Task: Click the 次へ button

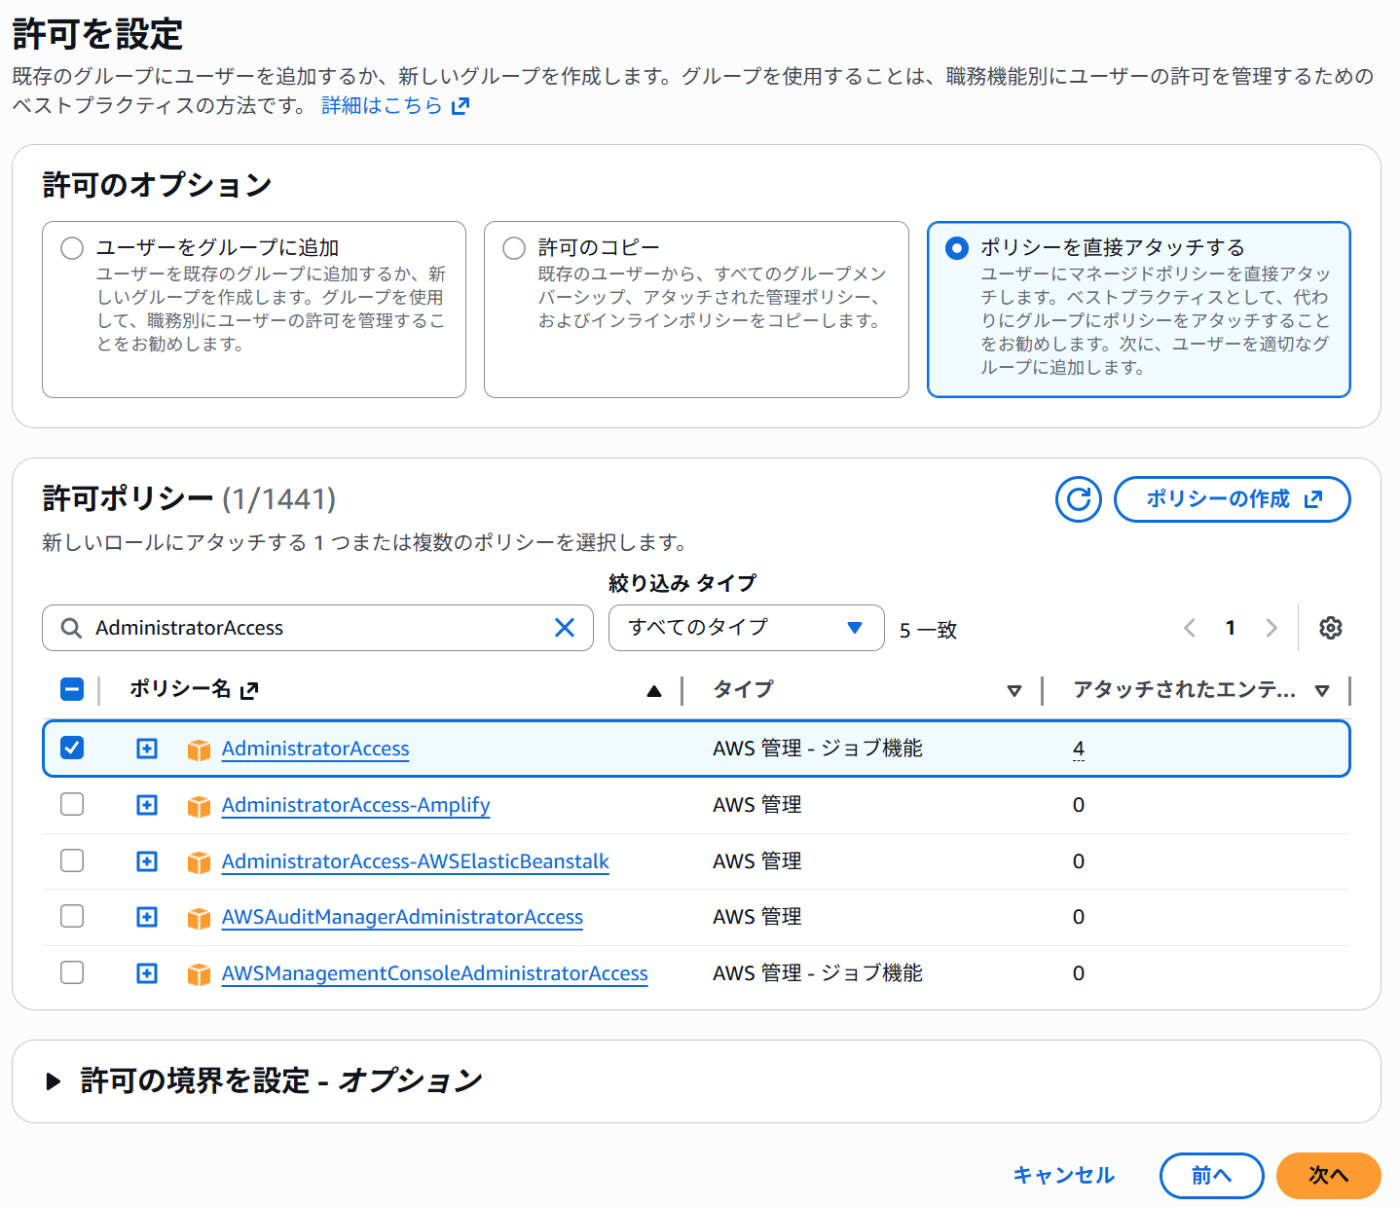Action: pos(1328,1176)
